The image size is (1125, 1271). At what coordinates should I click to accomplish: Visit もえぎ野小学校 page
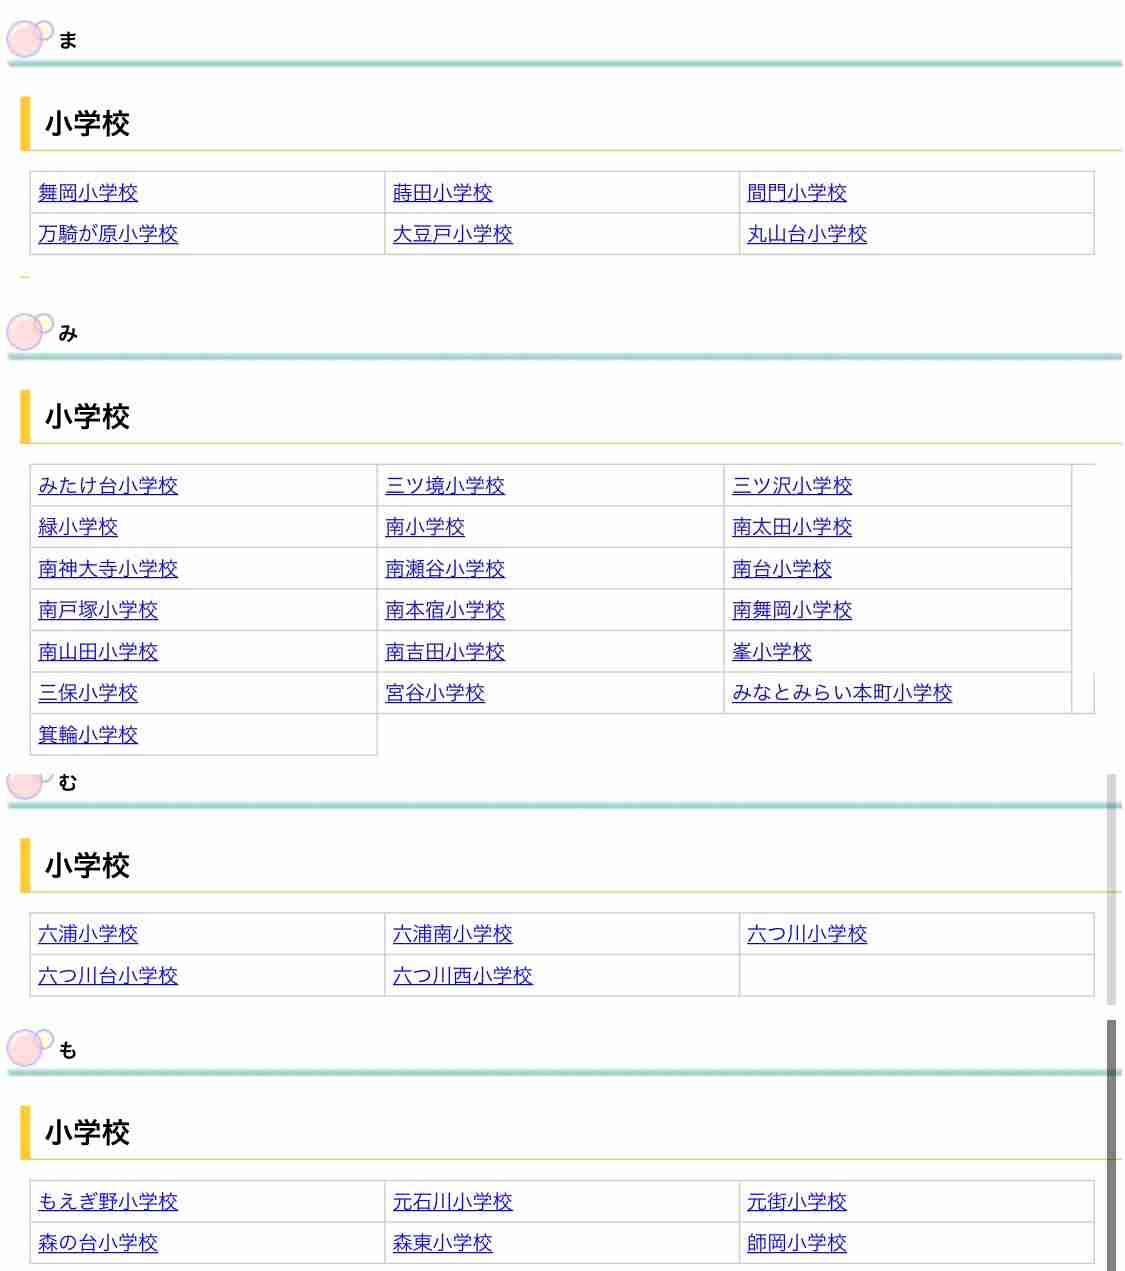[108, 1202]
